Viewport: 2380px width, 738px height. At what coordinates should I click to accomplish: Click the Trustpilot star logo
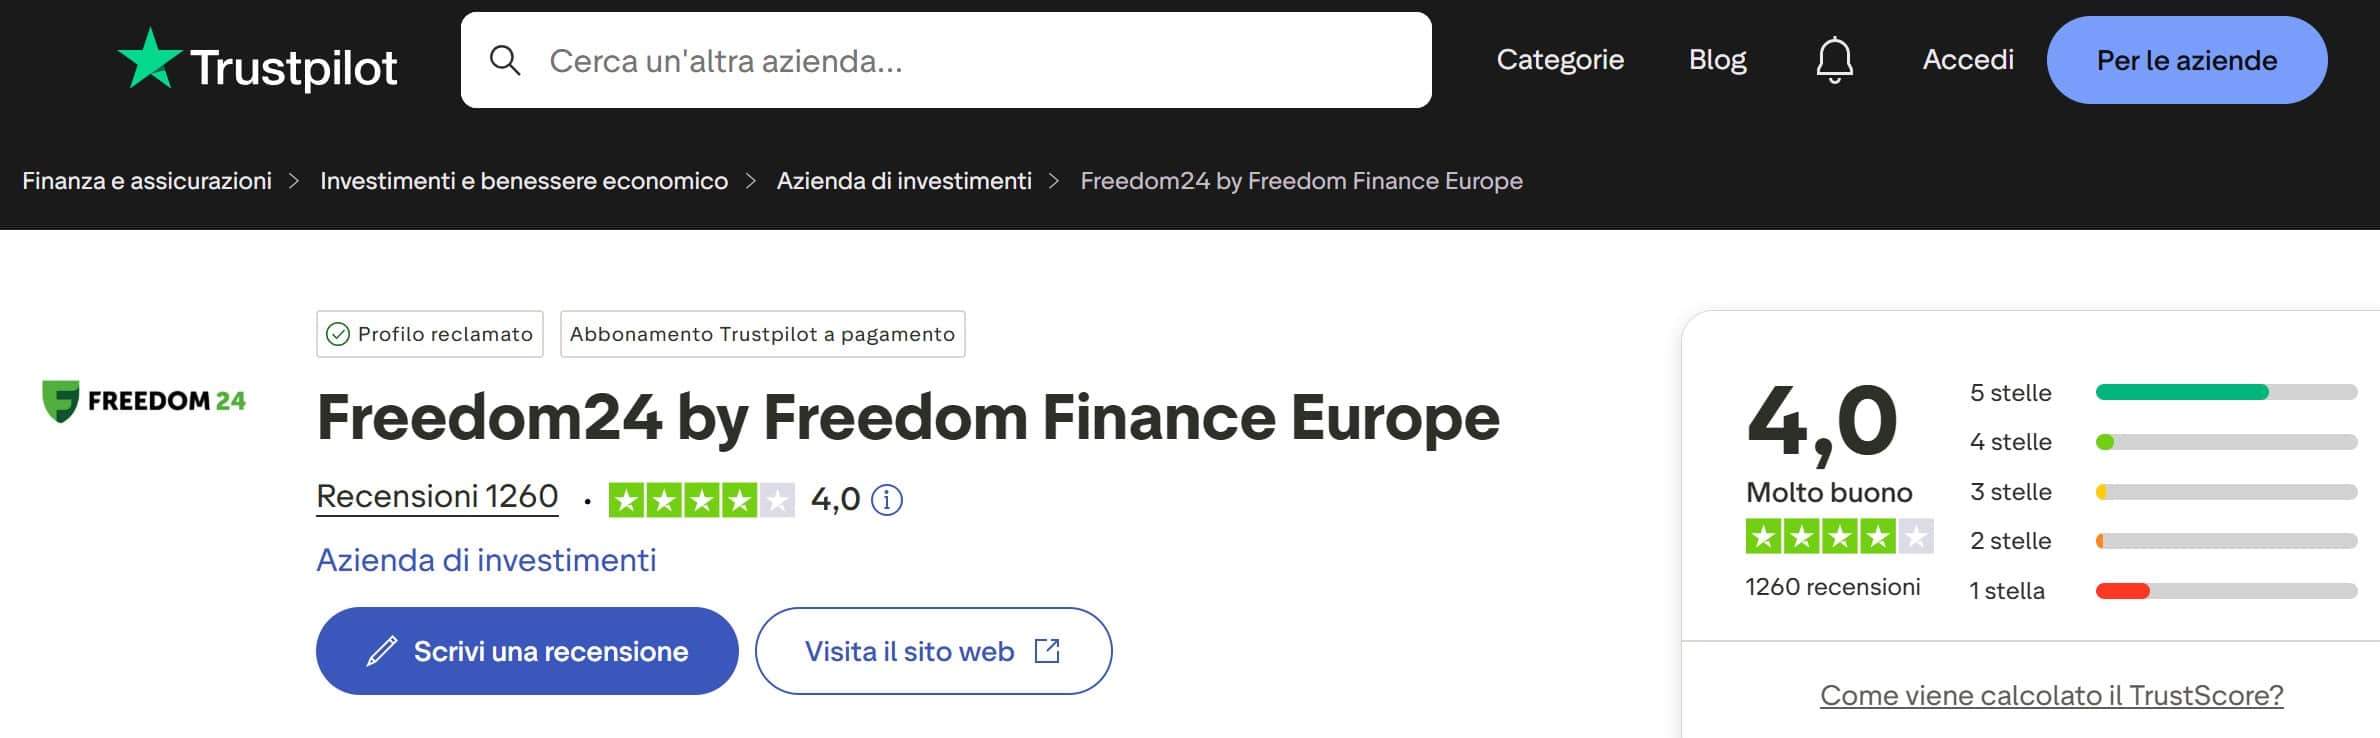coord(148,60)
